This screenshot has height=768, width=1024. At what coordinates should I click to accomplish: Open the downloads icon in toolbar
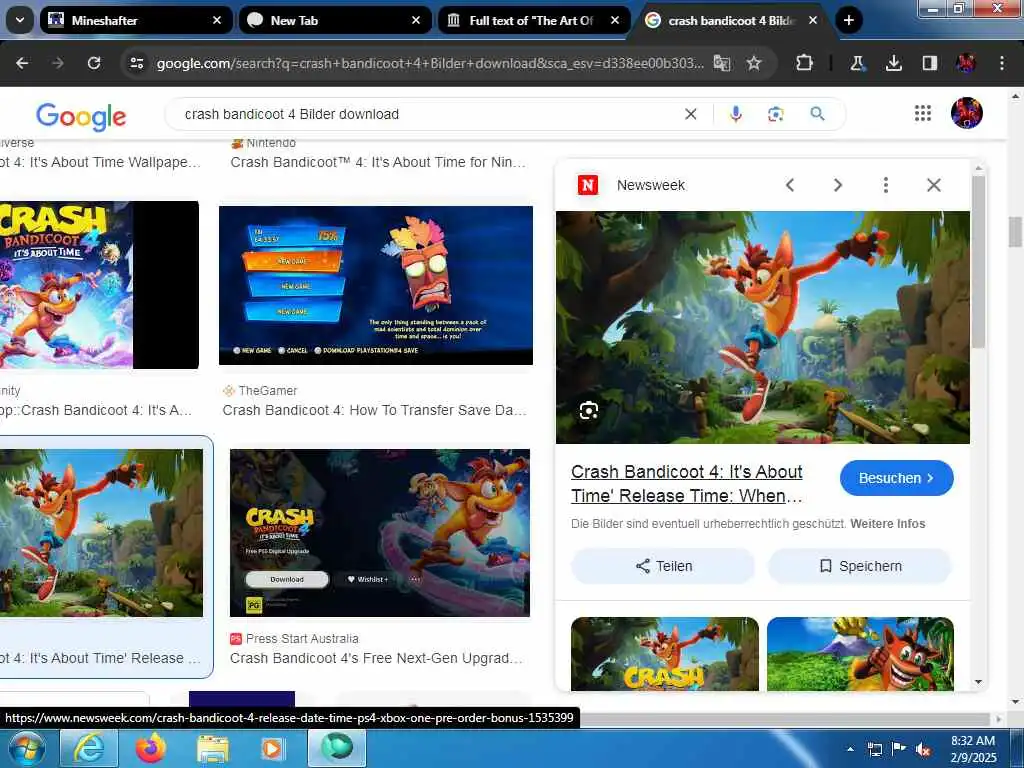[x=893, y=63]
